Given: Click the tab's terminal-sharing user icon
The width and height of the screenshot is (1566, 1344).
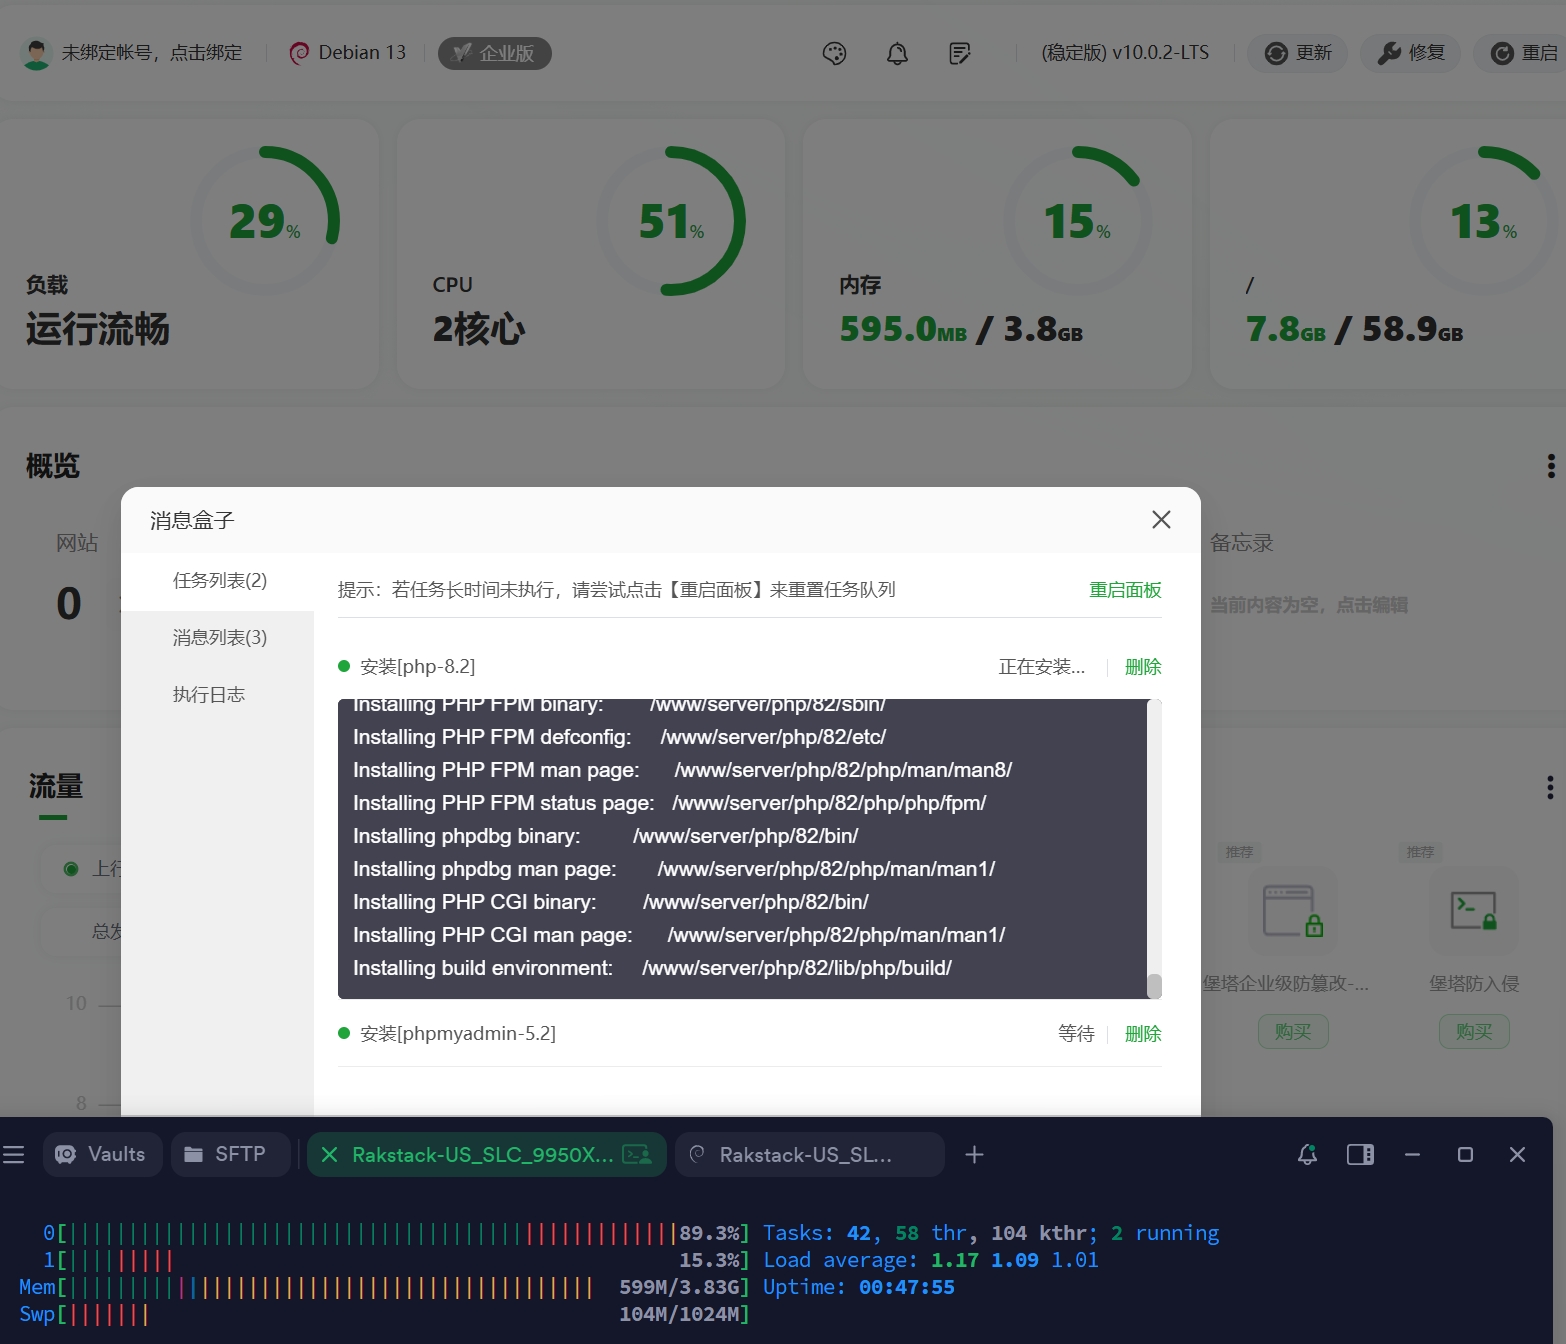Looking at the screenshot, I should (637, 1155).
